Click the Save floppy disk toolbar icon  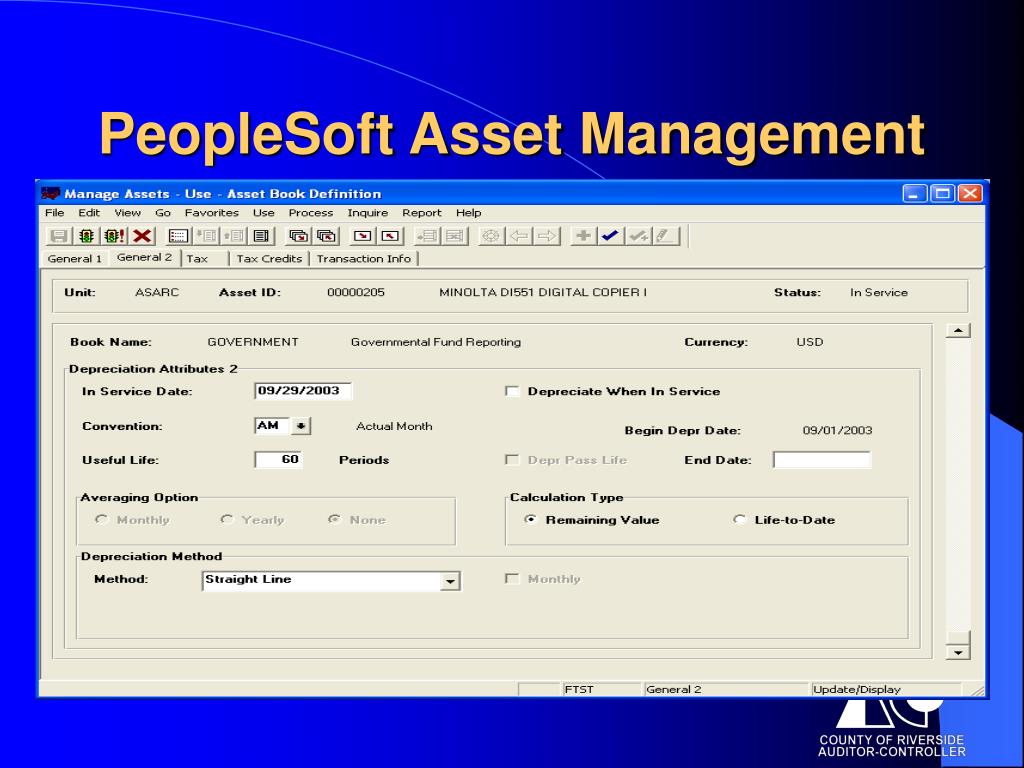[x=59, y=236]
